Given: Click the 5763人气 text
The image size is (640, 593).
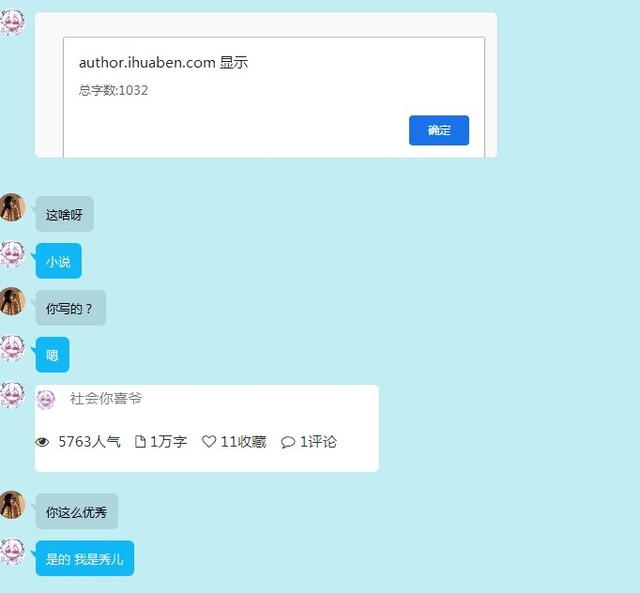Looking at the screenshot, I should [x=89, y=442].
